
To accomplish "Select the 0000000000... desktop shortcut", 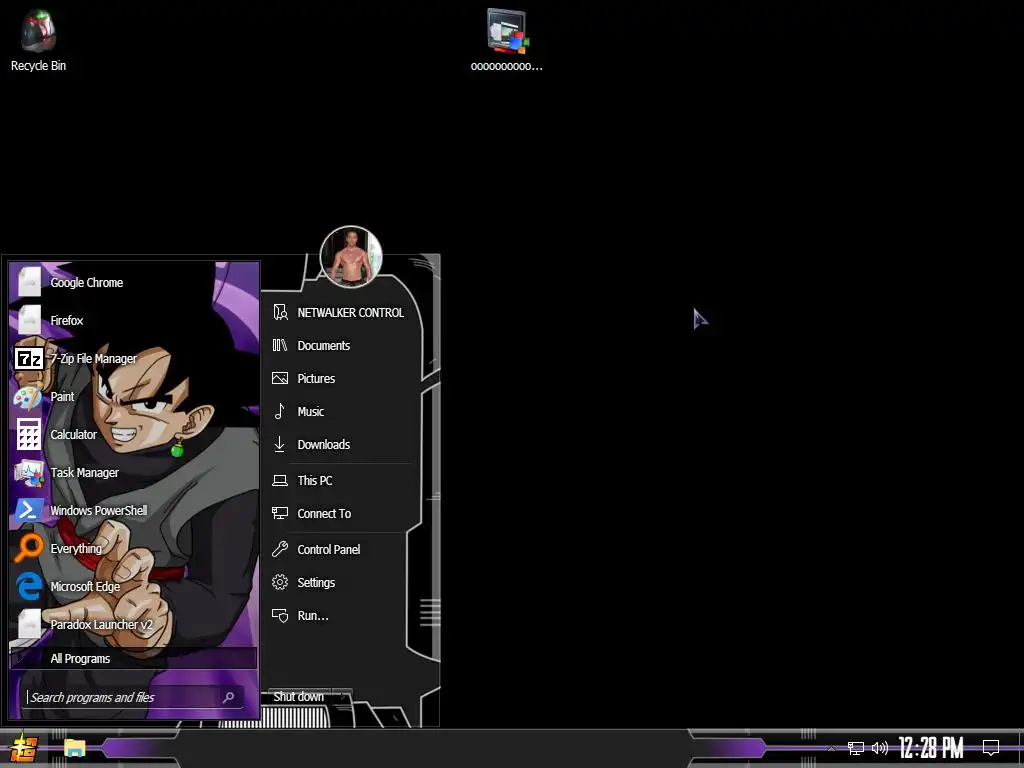I will click(507, 40).
